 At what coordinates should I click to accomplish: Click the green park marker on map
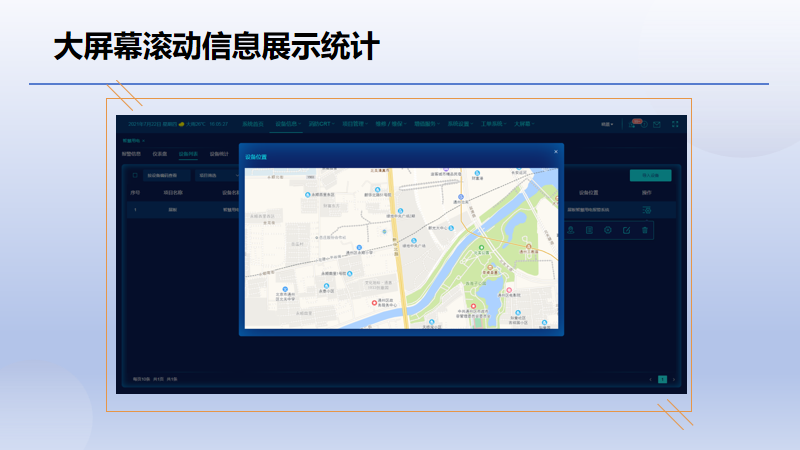click(481, 247)
